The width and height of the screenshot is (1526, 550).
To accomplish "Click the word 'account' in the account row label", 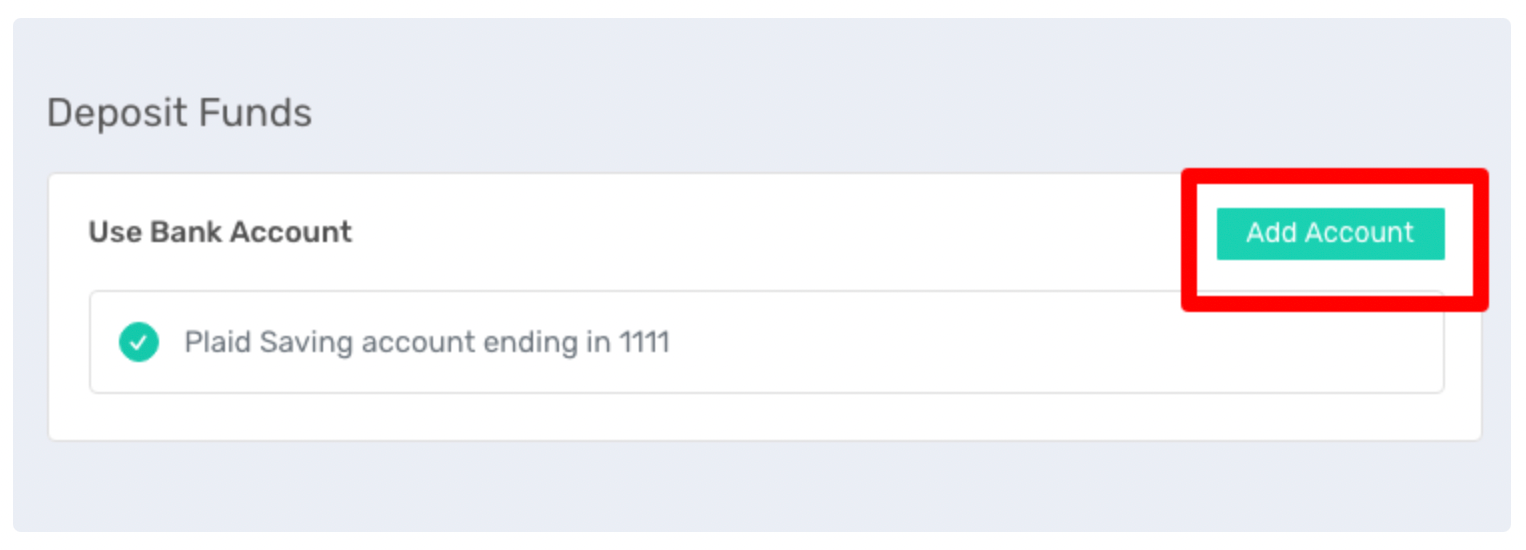I will pos(418,343).
